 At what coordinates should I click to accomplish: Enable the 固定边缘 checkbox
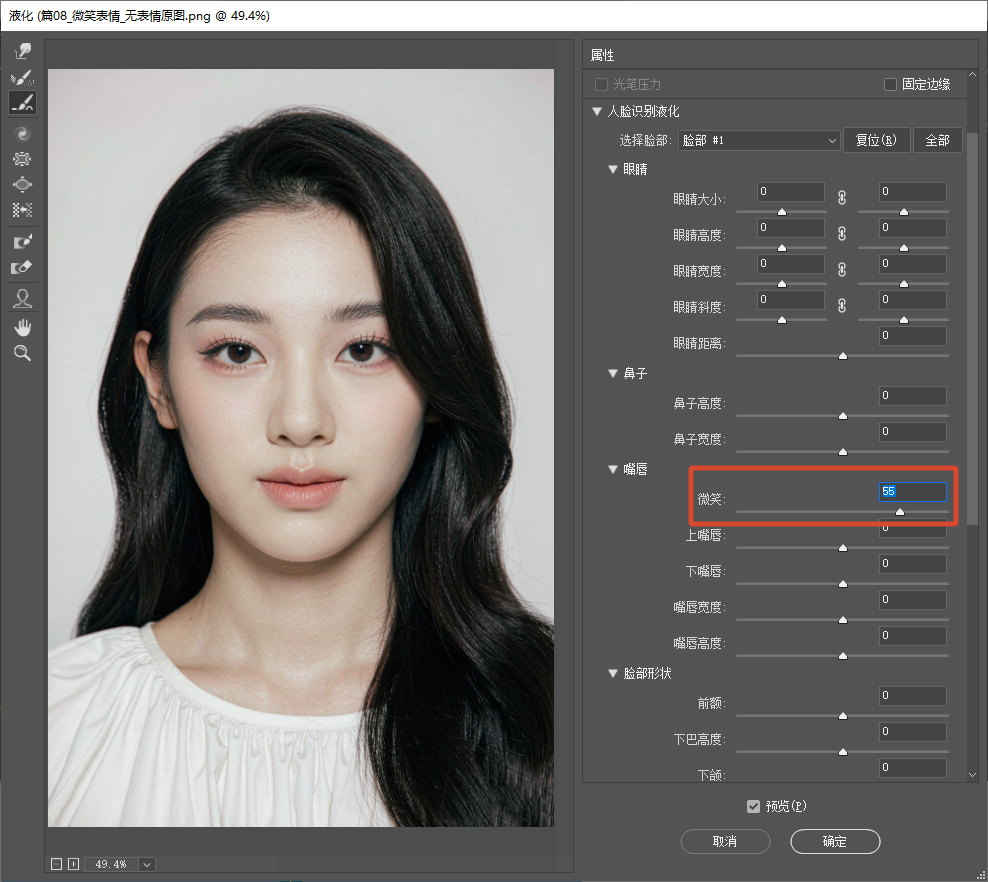pyautogui.click(x=890, y=84)
